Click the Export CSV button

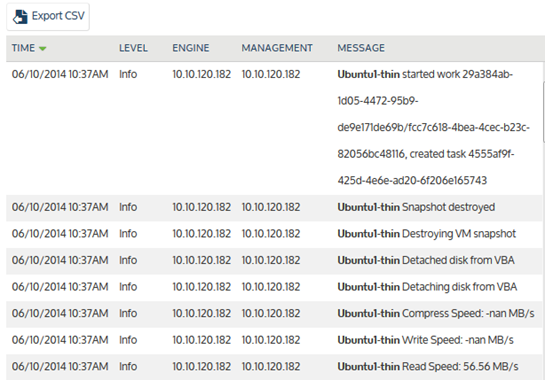pos(48,16)
